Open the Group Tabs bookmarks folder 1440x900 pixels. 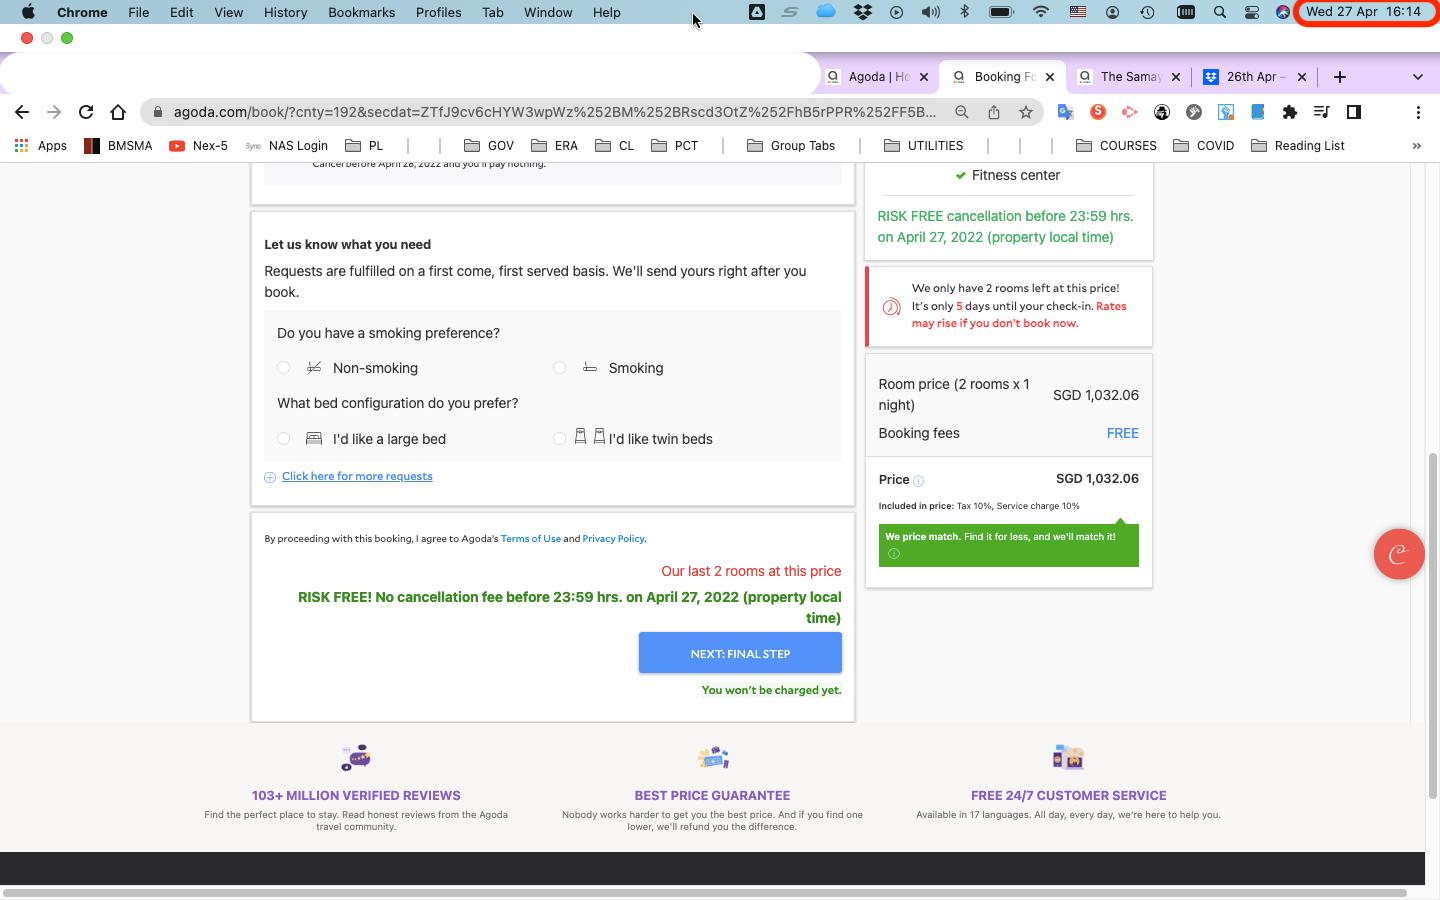pos(791,146)
